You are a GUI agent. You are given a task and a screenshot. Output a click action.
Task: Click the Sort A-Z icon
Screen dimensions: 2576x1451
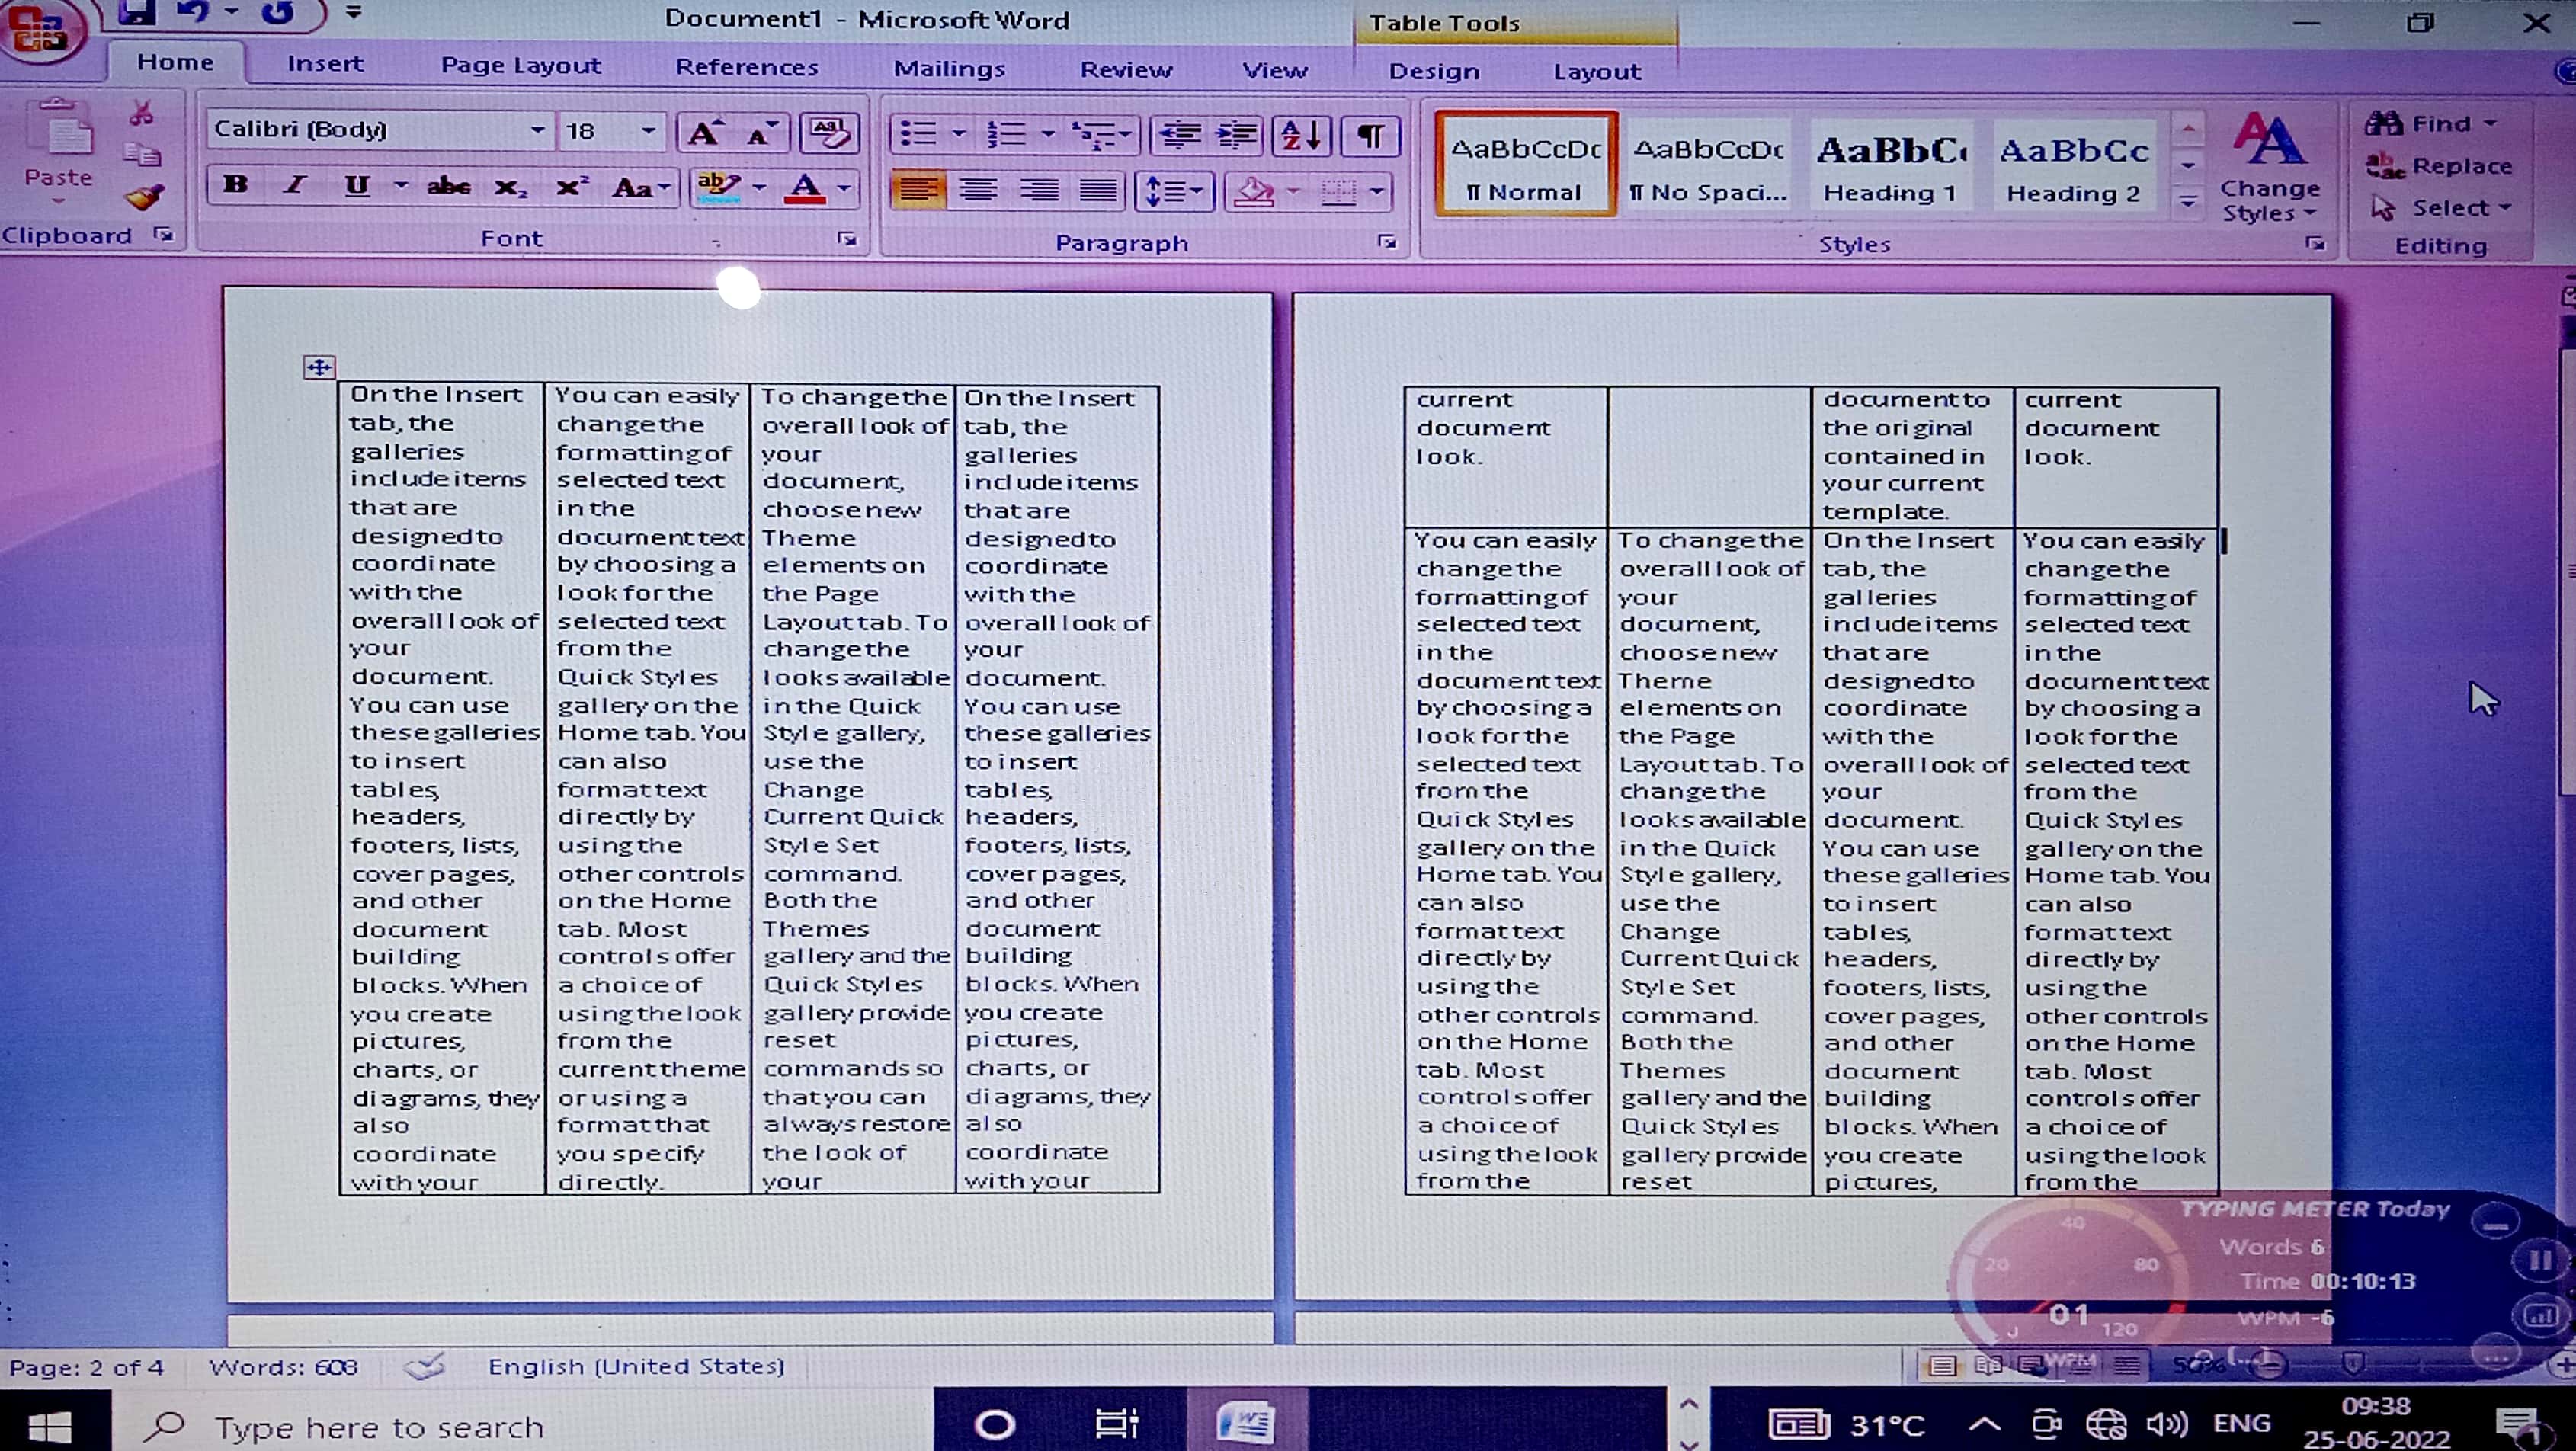coord(1301,135)
